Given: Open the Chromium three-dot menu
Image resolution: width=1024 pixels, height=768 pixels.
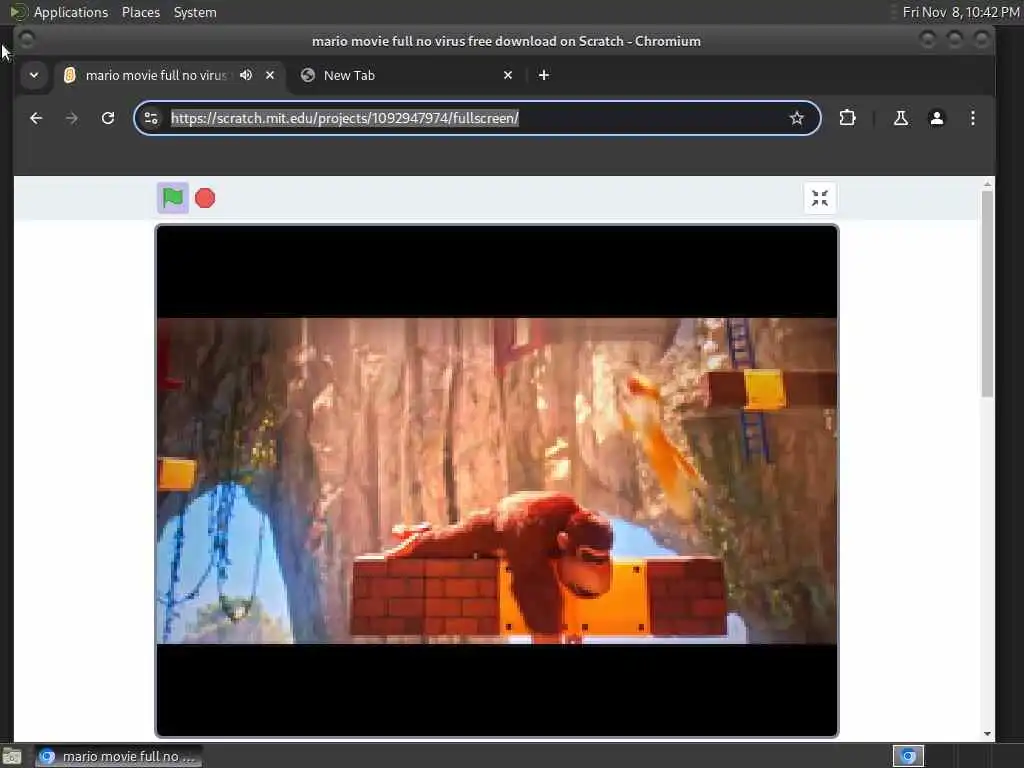Looking at the screenshot, I should 972,118.
